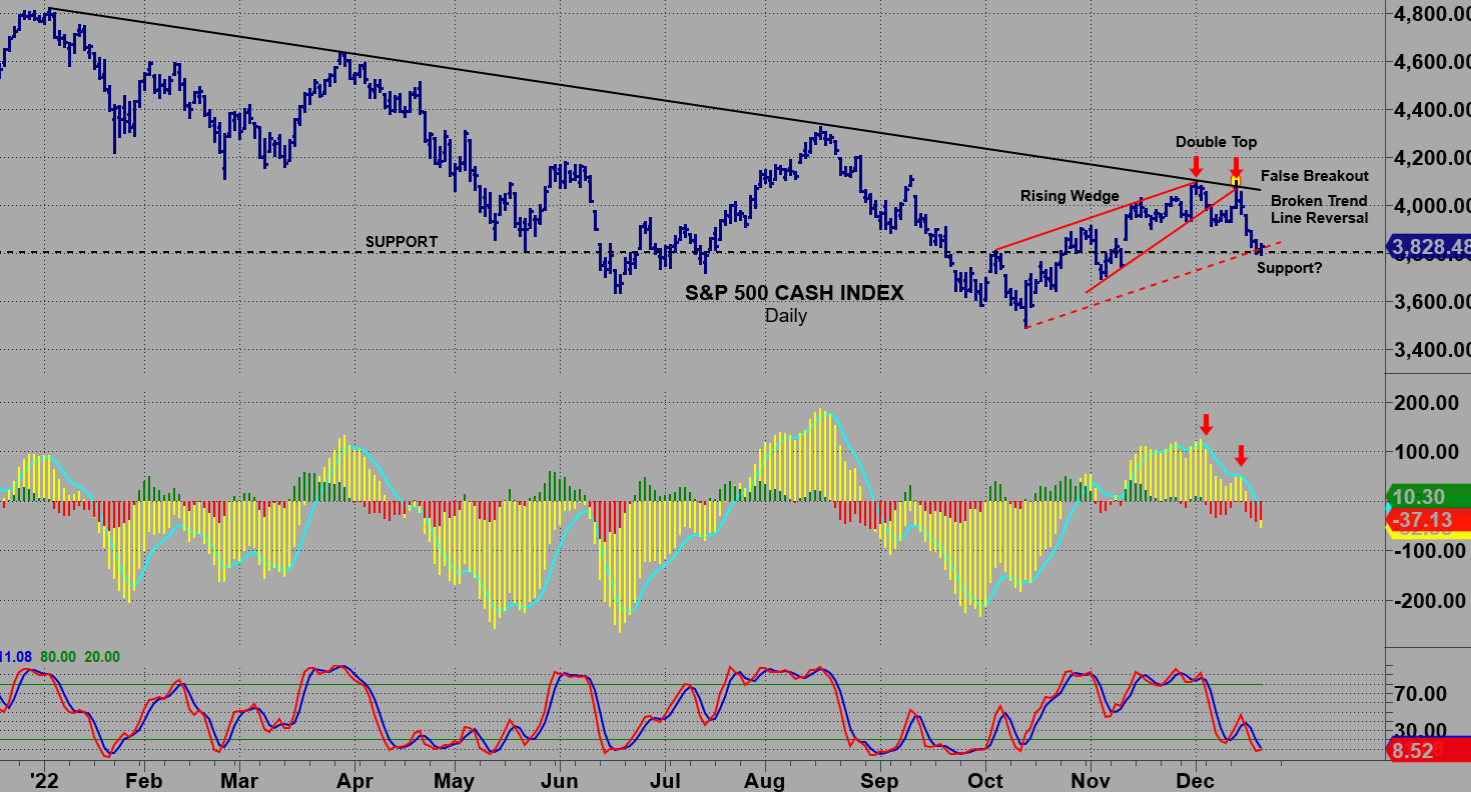Click the SUPPORT label above the dashed line
The width and height of the screenshot is (1471, 792).
(401, 242)
